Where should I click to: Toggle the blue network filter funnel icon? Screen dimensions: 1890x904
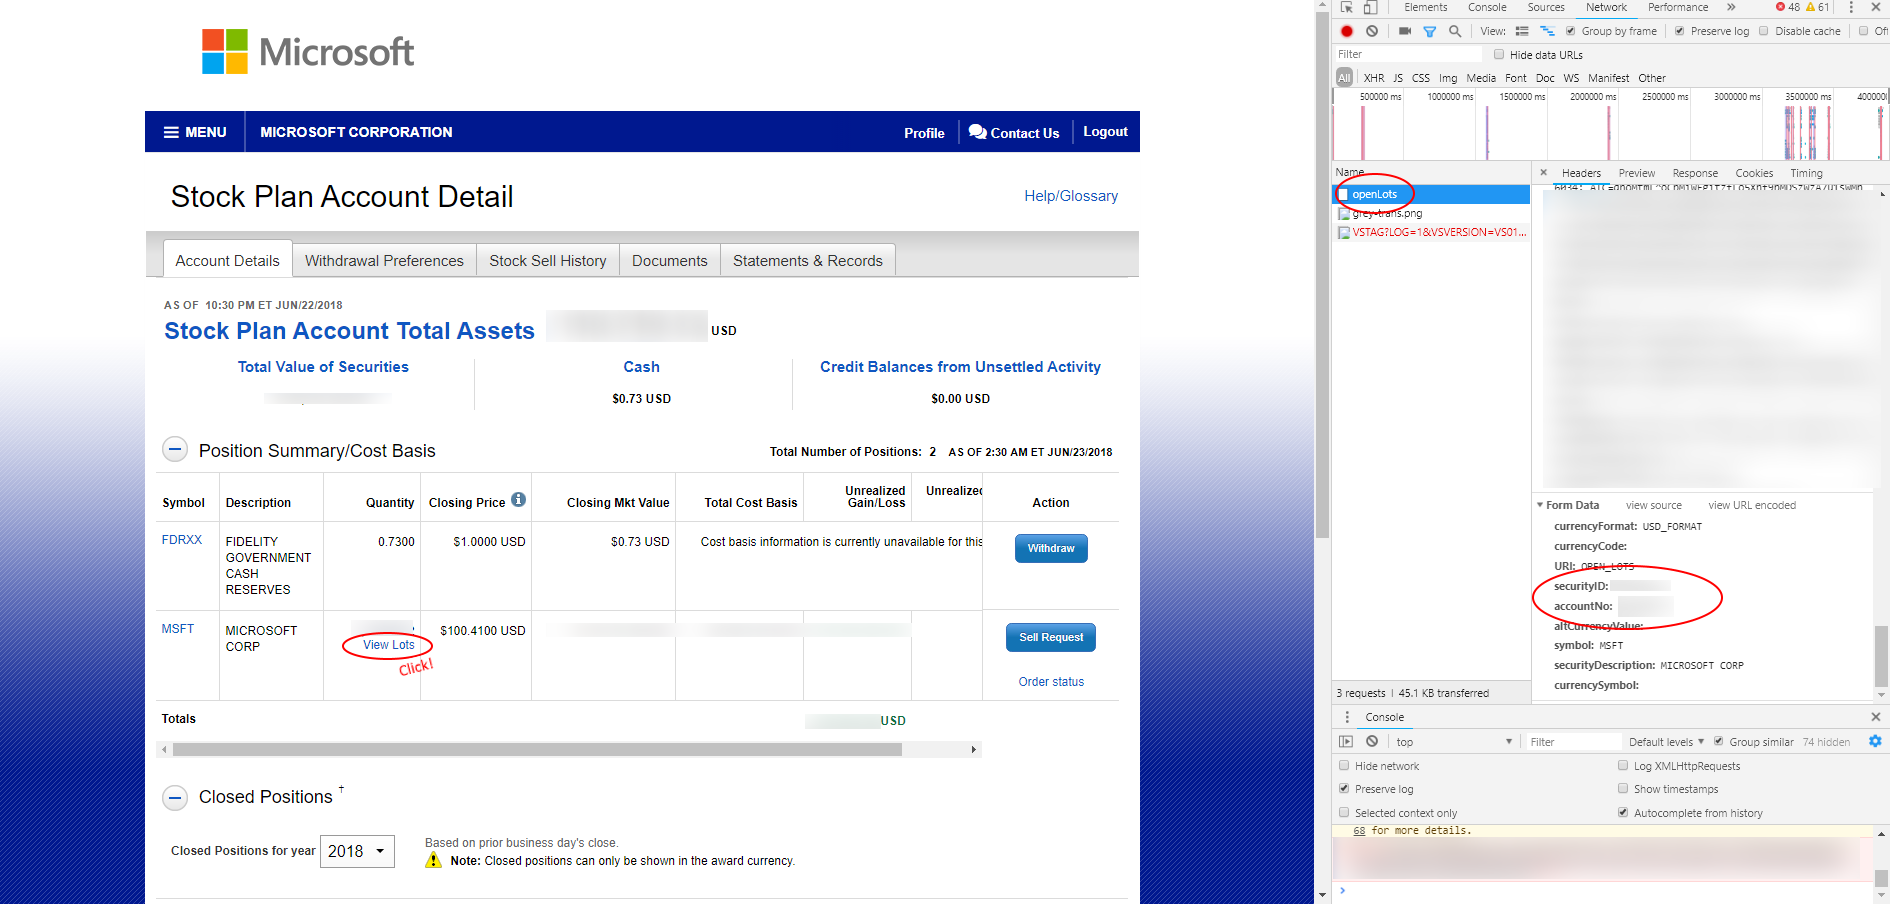pyautogui.click(x=1430, y=31)
